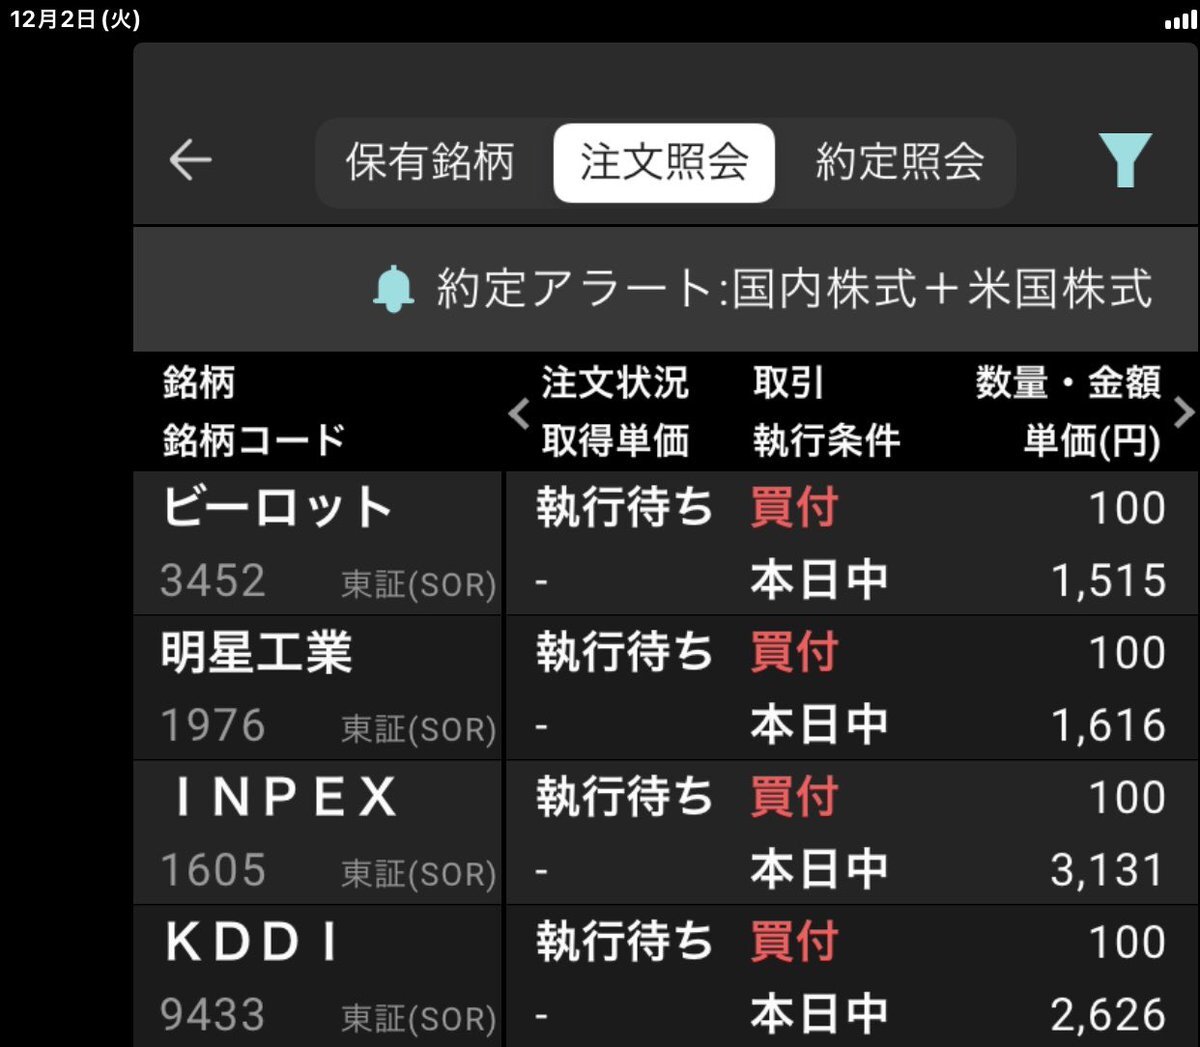Viewport: 1200px width, 1047px height.
Task: Tap 執行待ち status in ビーロット row
Action: click(624, 508)
